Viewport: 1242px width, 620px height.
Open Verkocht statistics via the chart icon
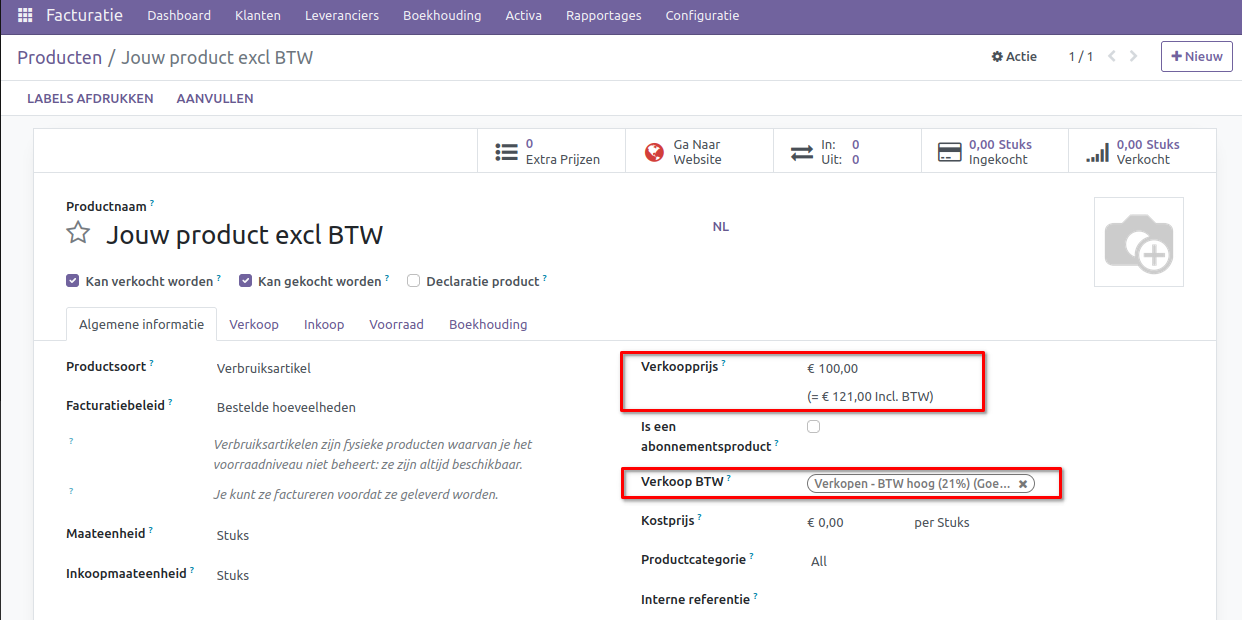coord(1095,150)
